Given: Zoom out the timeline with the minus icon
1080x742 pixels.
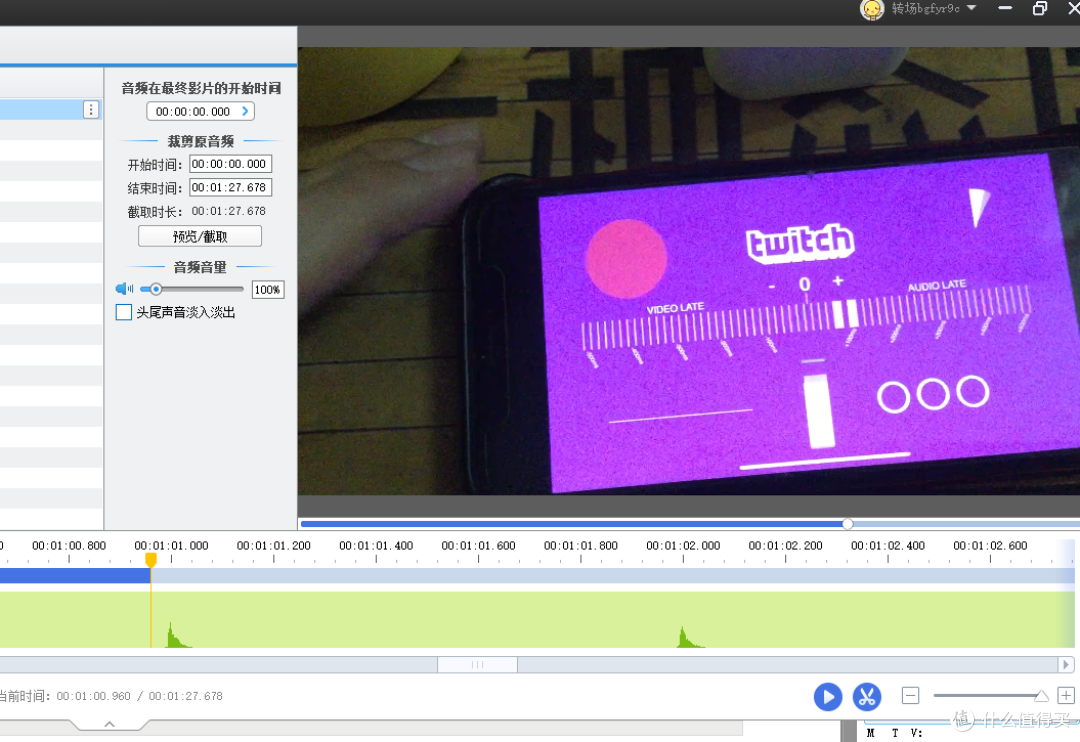Looking at the screenshot, I should tap(910, 696).
